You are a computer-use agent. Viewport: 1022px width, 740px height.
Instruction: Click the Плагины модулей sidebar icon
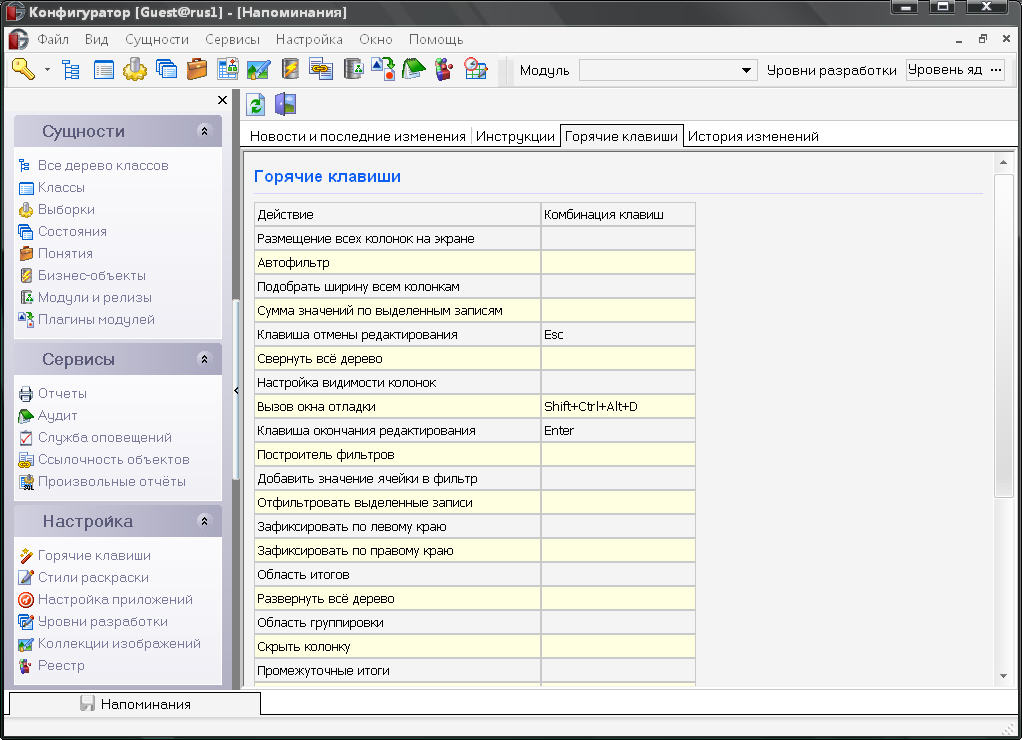[x=26, y=319]
